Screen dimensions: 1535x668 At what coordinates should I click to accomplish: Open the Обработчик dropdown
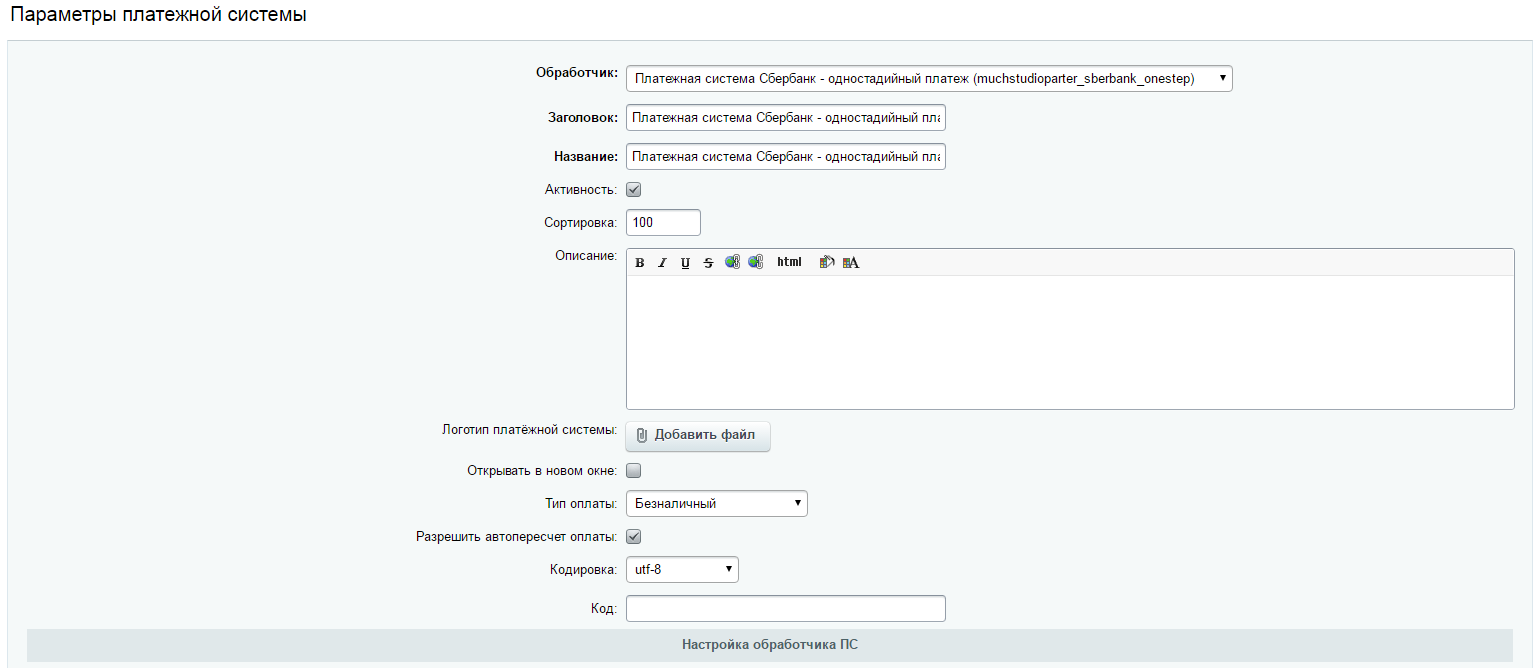[928, 79]
